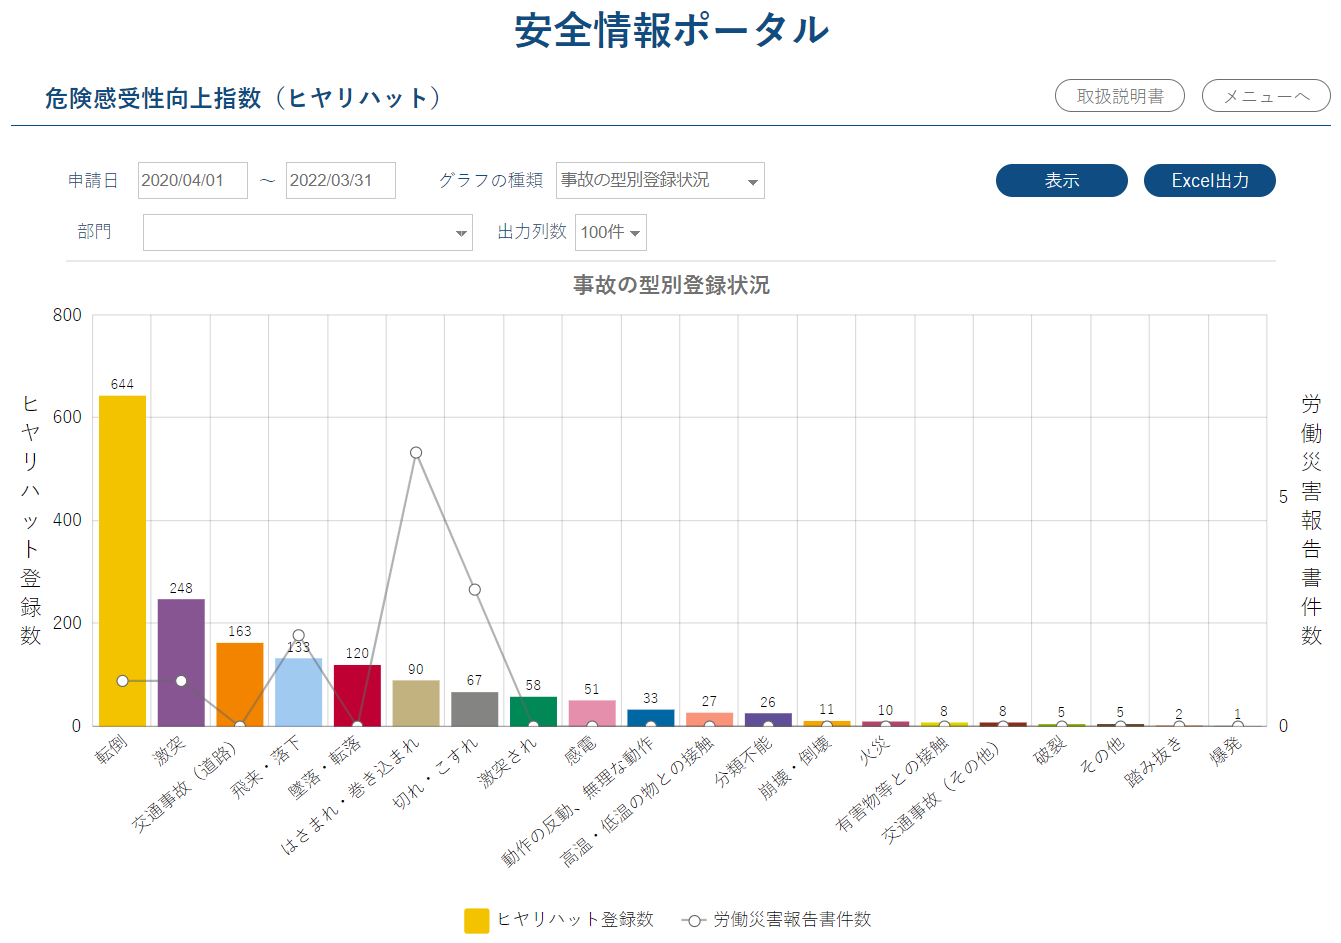Toggle 労働災害報告書件数 legend line marker

694,920
